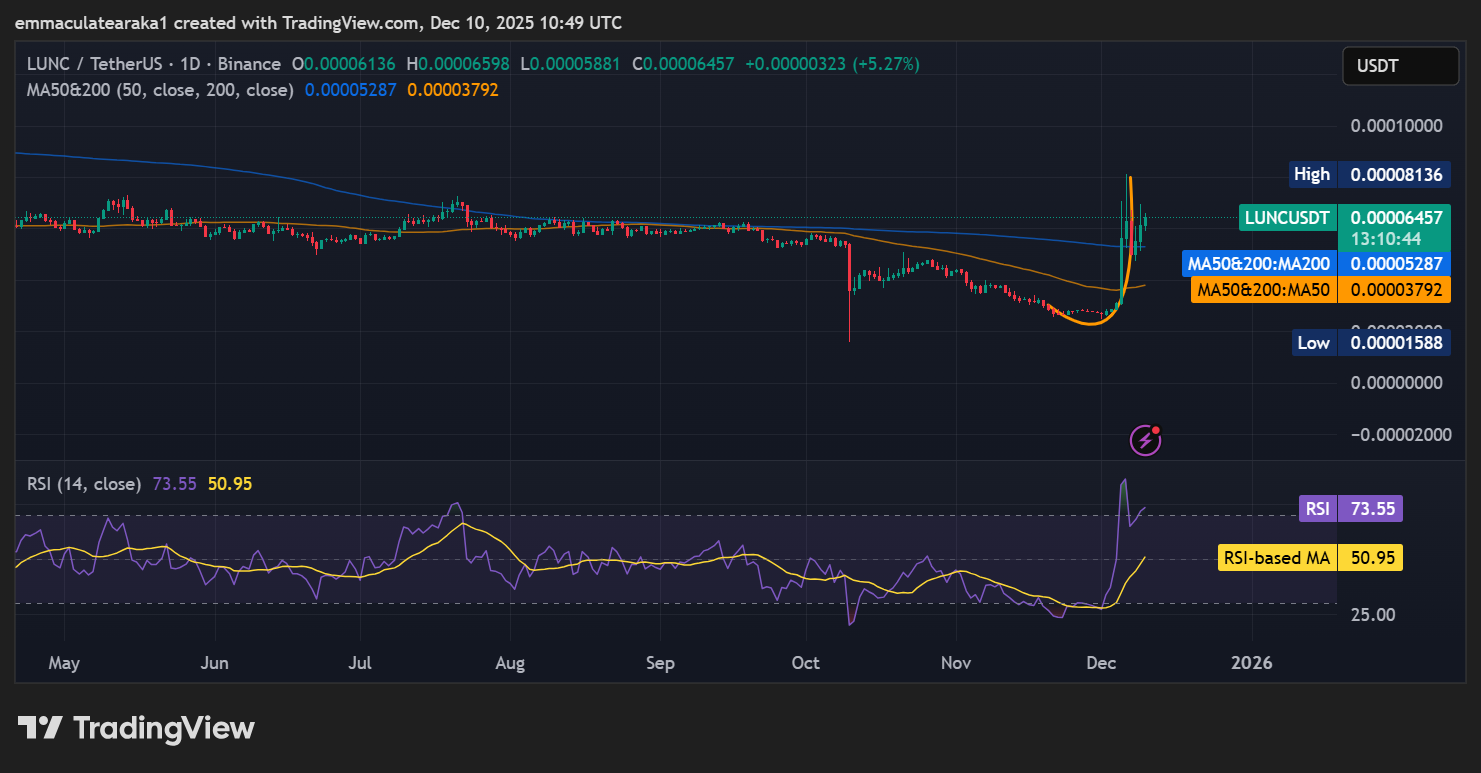Click the 0.00010000 price scale label
The image size is (1481, 773).
click(x=1396, y=126)
